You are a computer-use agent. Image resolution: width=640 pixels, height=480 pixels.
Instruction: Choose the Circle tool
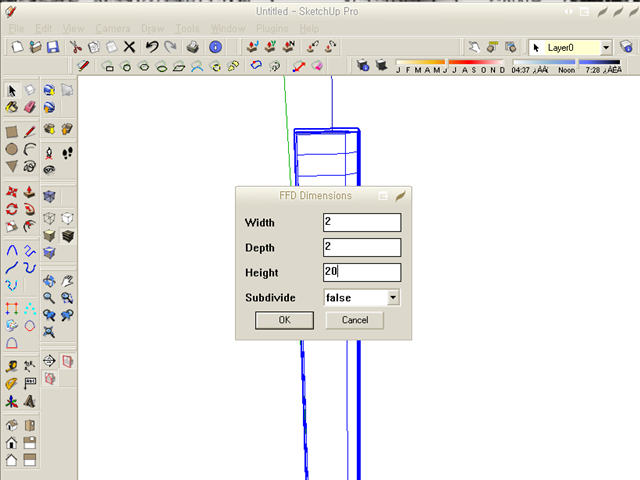tap(12, 149)
